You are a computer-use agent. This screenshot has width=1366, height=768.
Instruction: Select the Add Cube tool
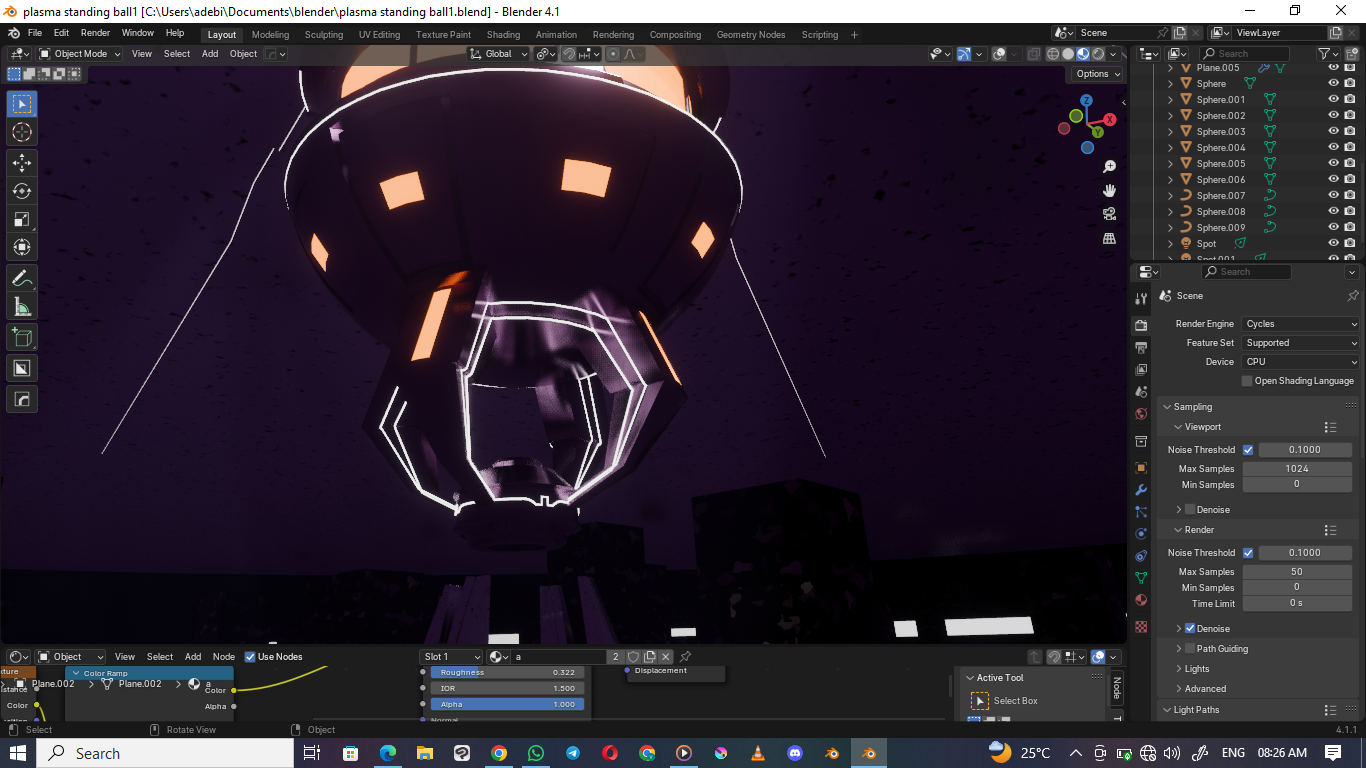click(x=22, y=338)
